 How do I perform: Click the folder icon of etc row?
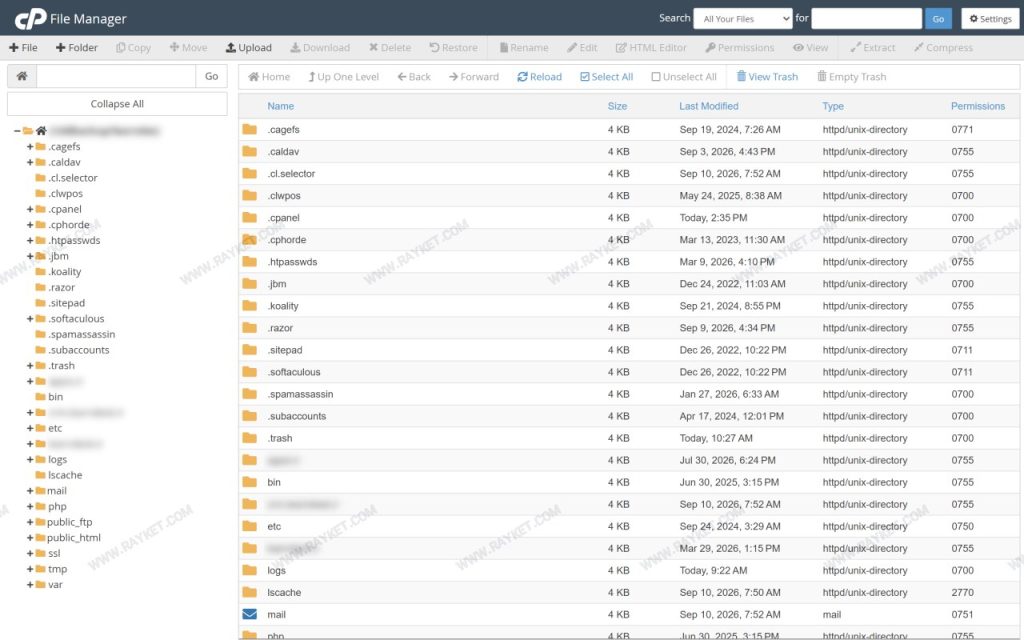tap(249, 526)
